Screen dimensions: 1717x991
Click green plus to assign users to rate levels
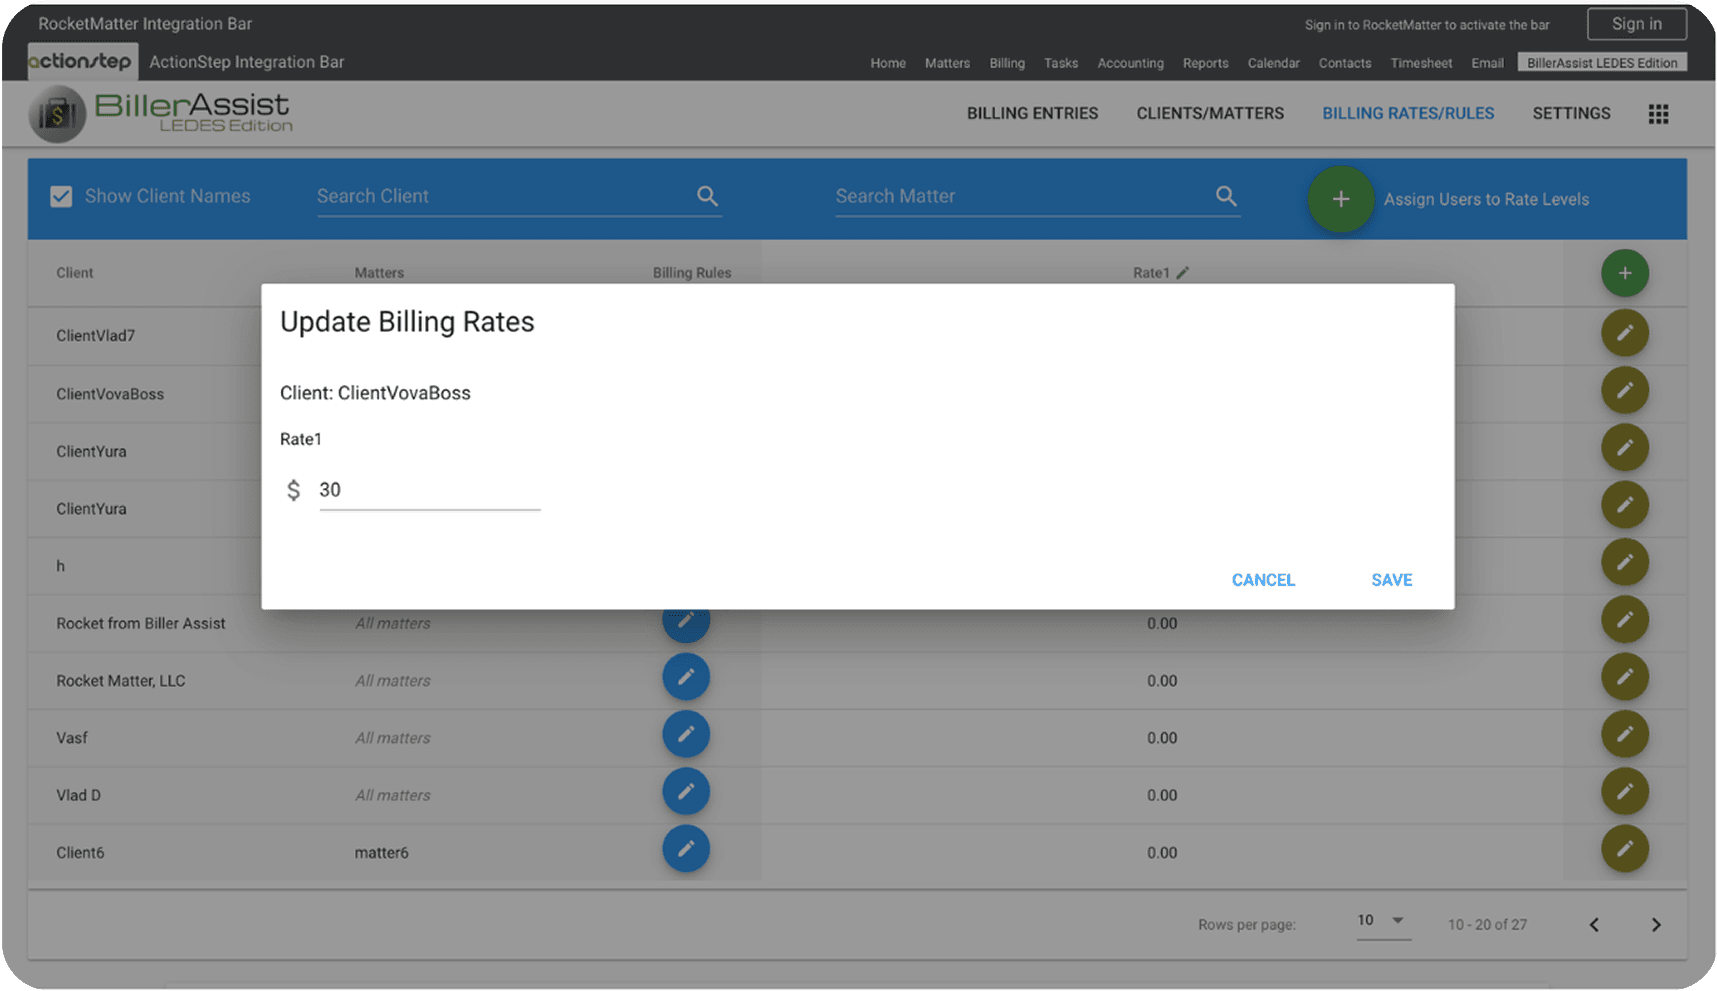pos(1340,199)
